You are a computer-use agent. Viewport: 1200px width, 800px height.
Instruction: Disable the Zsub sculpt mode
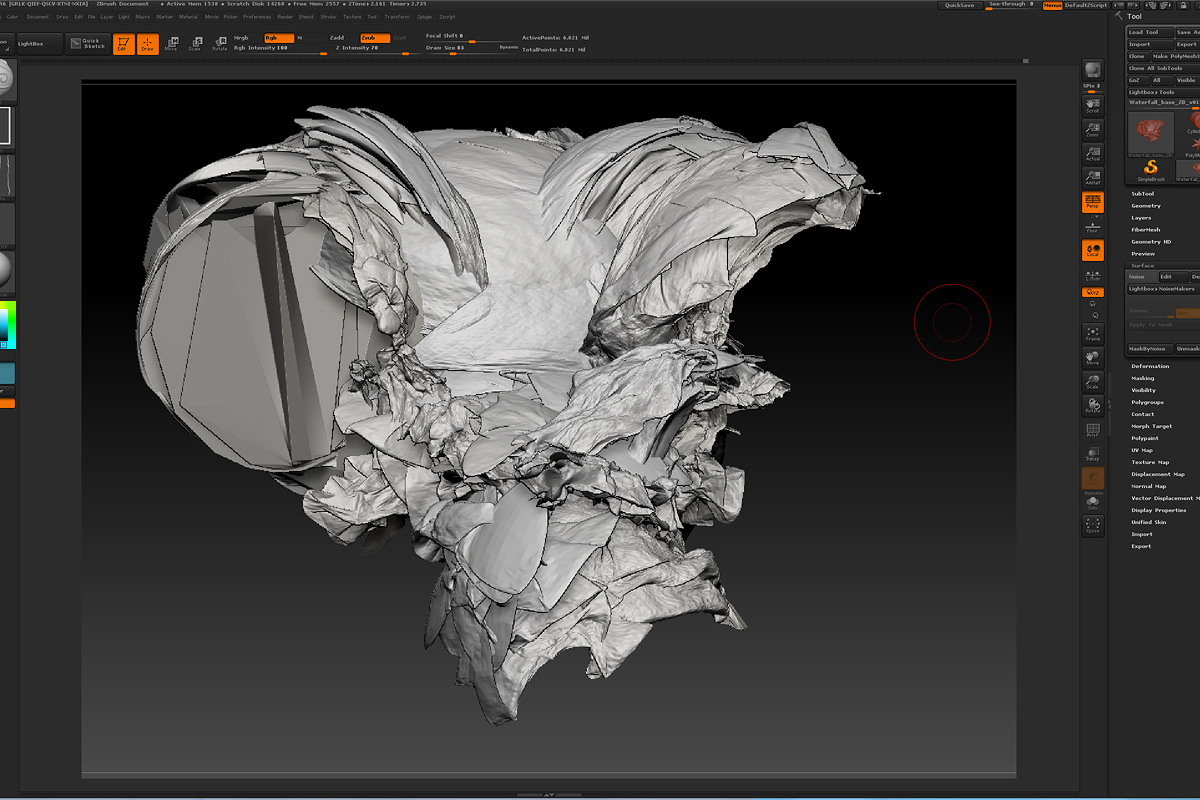375,37
